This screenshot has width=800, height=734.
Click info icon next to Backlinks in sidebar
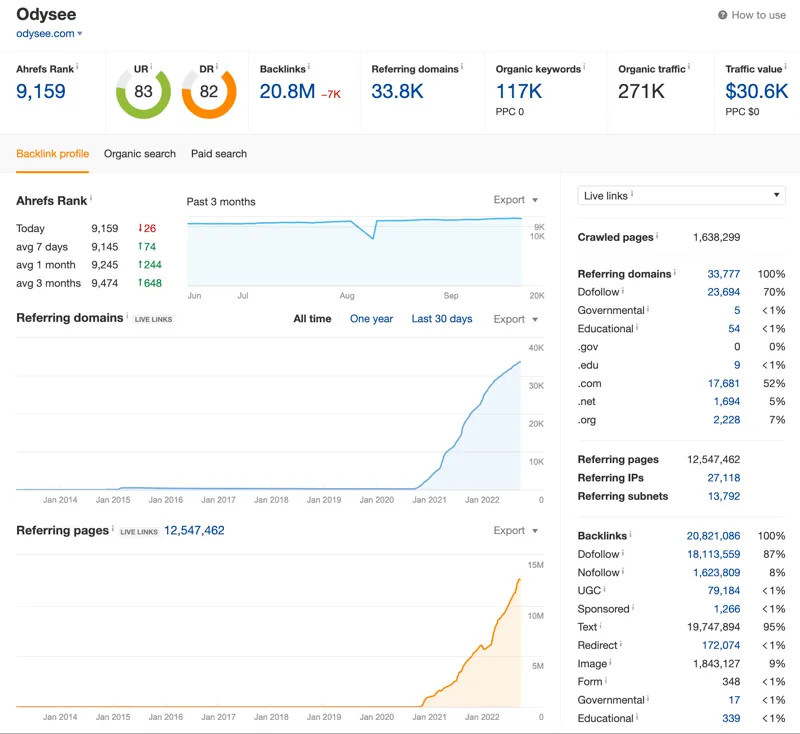tap(630, 534)
